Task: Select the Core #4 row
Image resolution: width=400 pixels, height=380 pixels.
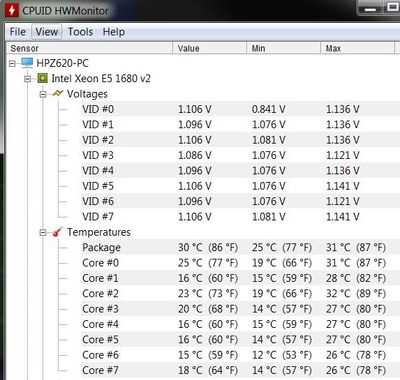Action: pyautogui.click(x=240, y=324)
